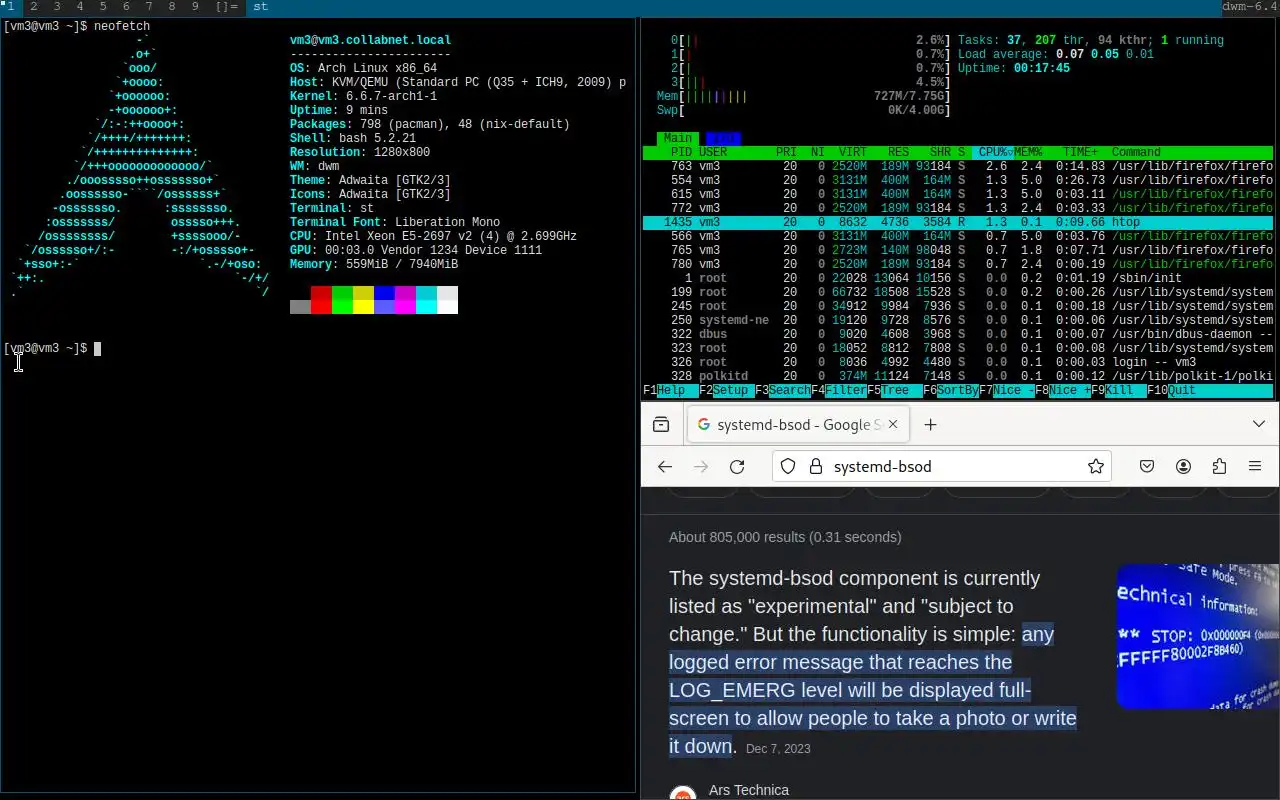1280x800 pixels.
Task: Click the 'About 805,000 results' text
Action: click(x=785, y=537)
